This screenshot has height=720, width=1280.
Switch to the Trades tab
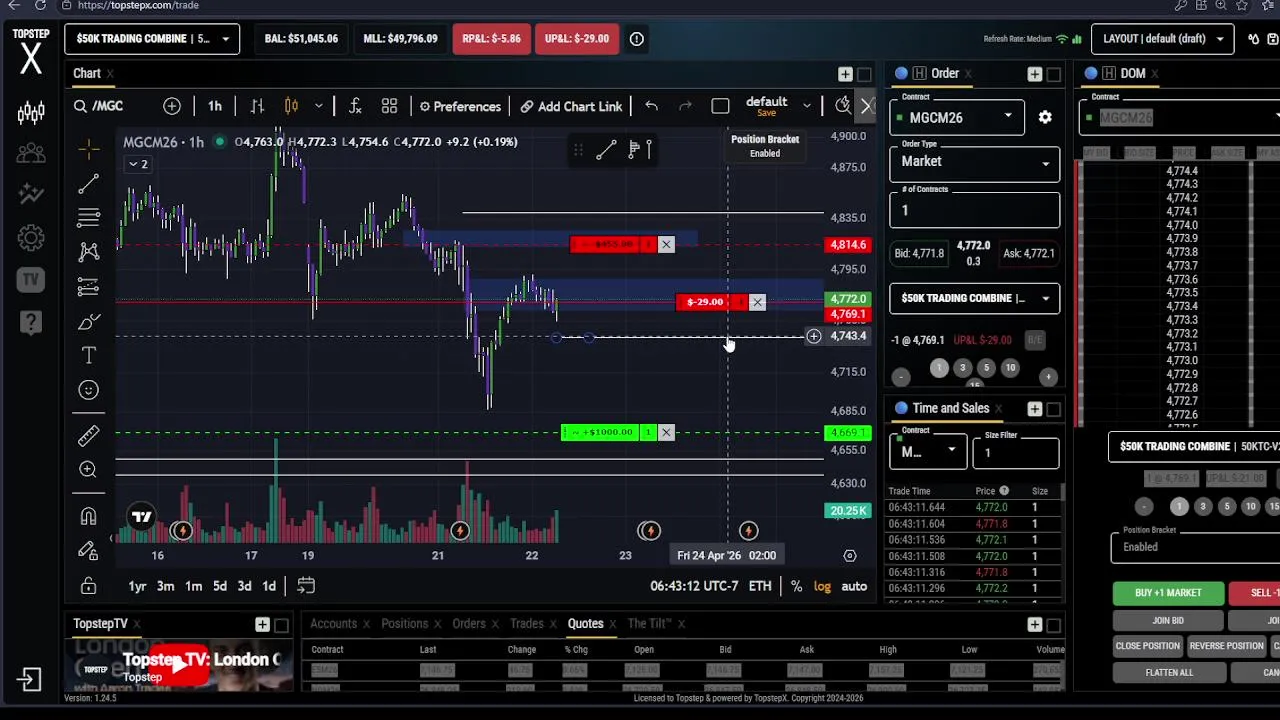[x=527, y=624]
